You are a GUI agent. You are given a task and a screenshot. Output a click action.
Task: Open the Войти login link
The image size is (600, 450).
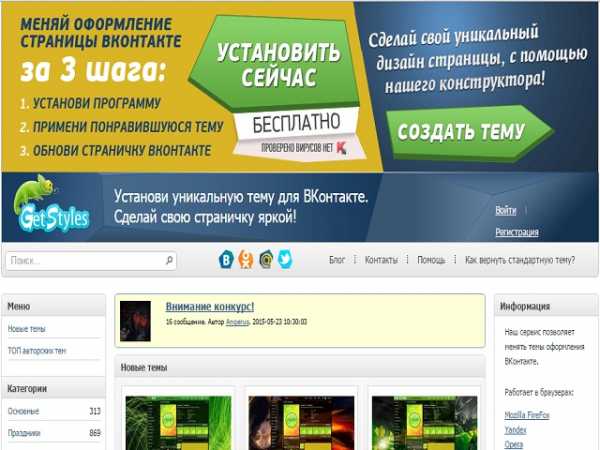505,210
